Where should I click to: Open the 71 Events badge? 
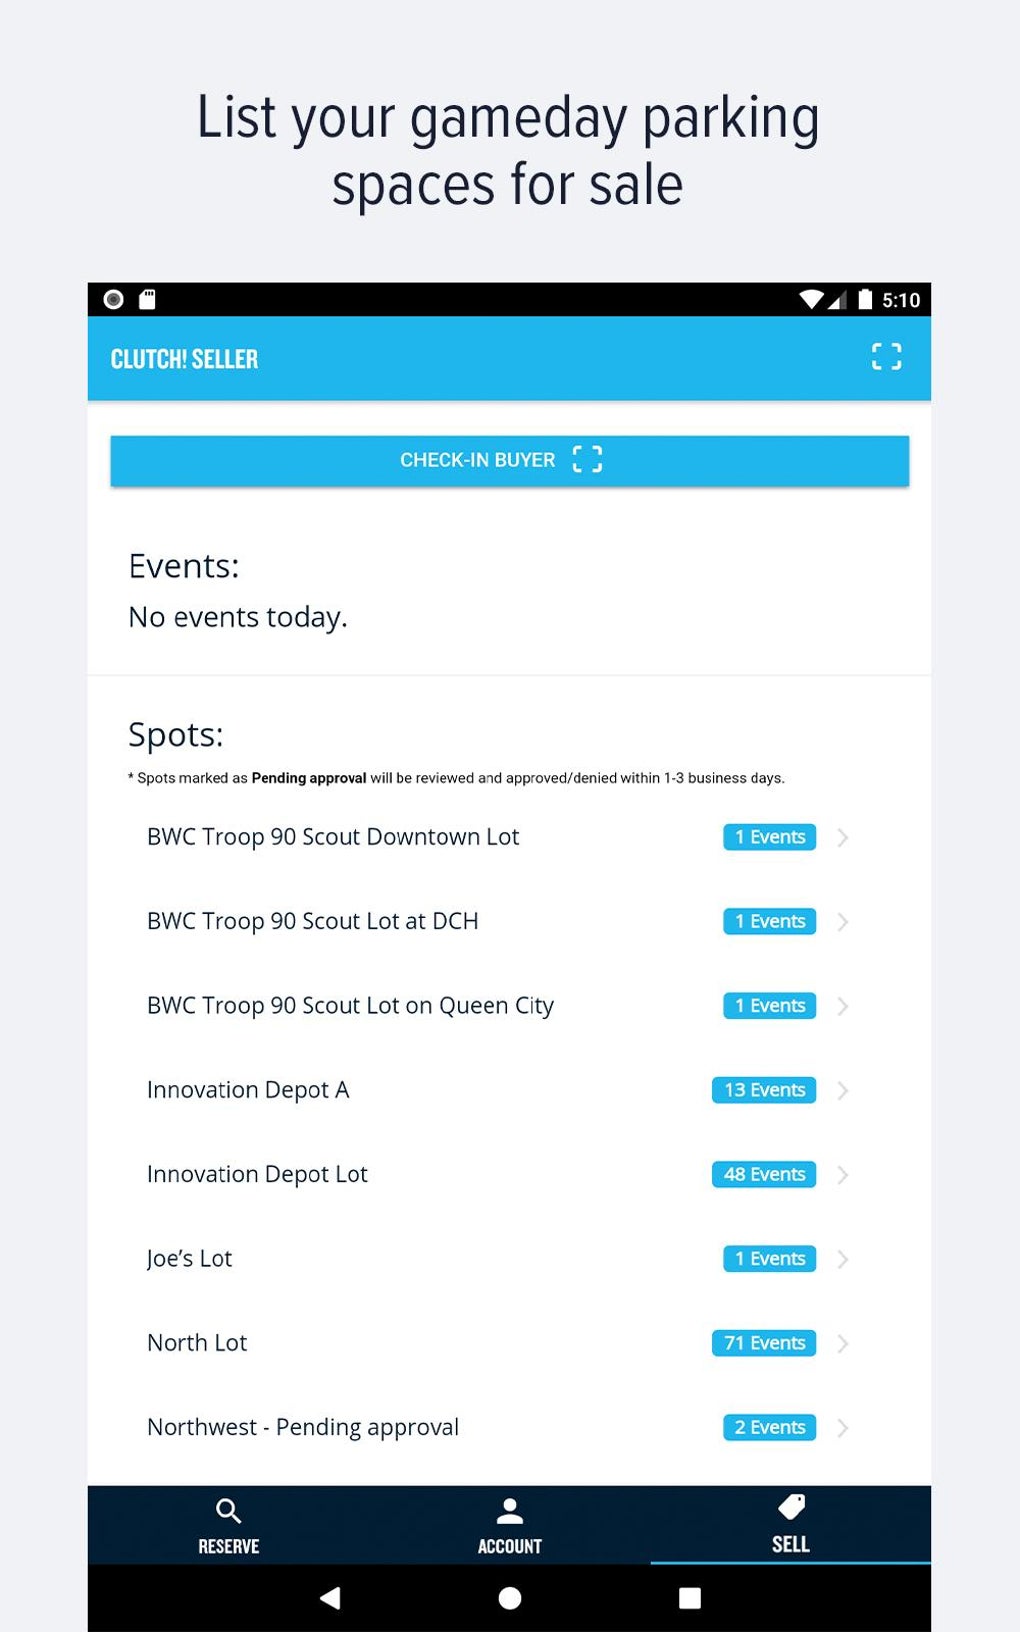tap(763, 1343)
